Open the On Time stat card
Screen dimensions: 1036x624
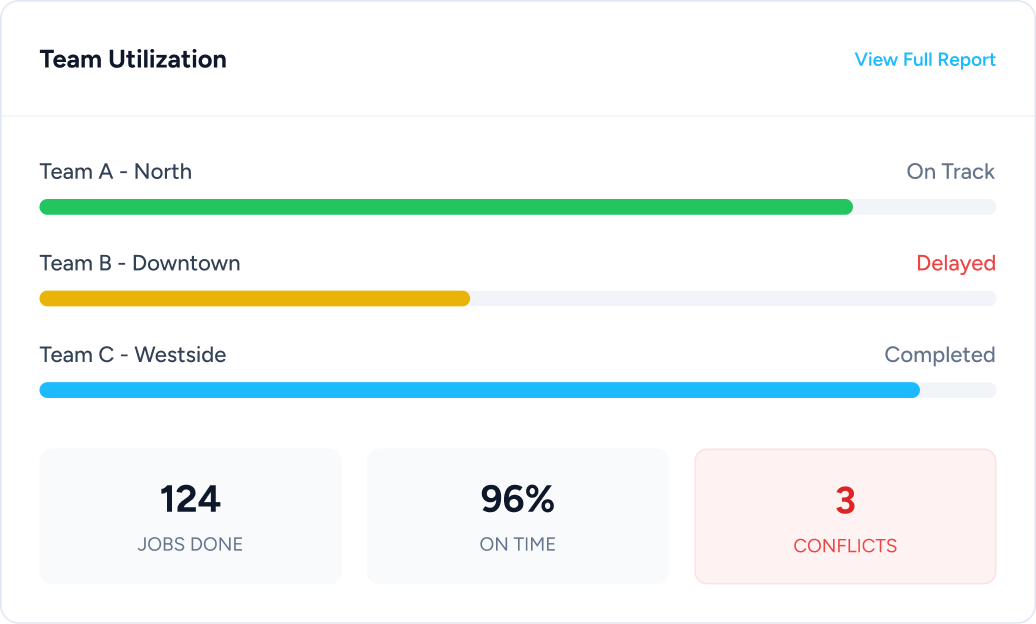(x=517, y=516)
